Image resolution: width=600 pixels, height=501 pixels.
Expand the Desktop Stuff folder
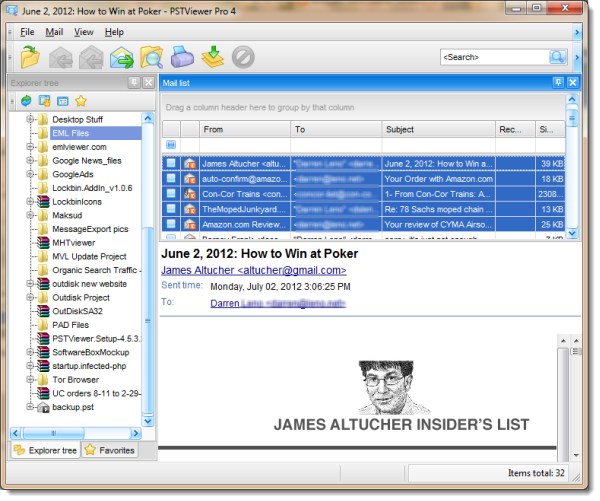pyautogui.click(x=30, y=119)
